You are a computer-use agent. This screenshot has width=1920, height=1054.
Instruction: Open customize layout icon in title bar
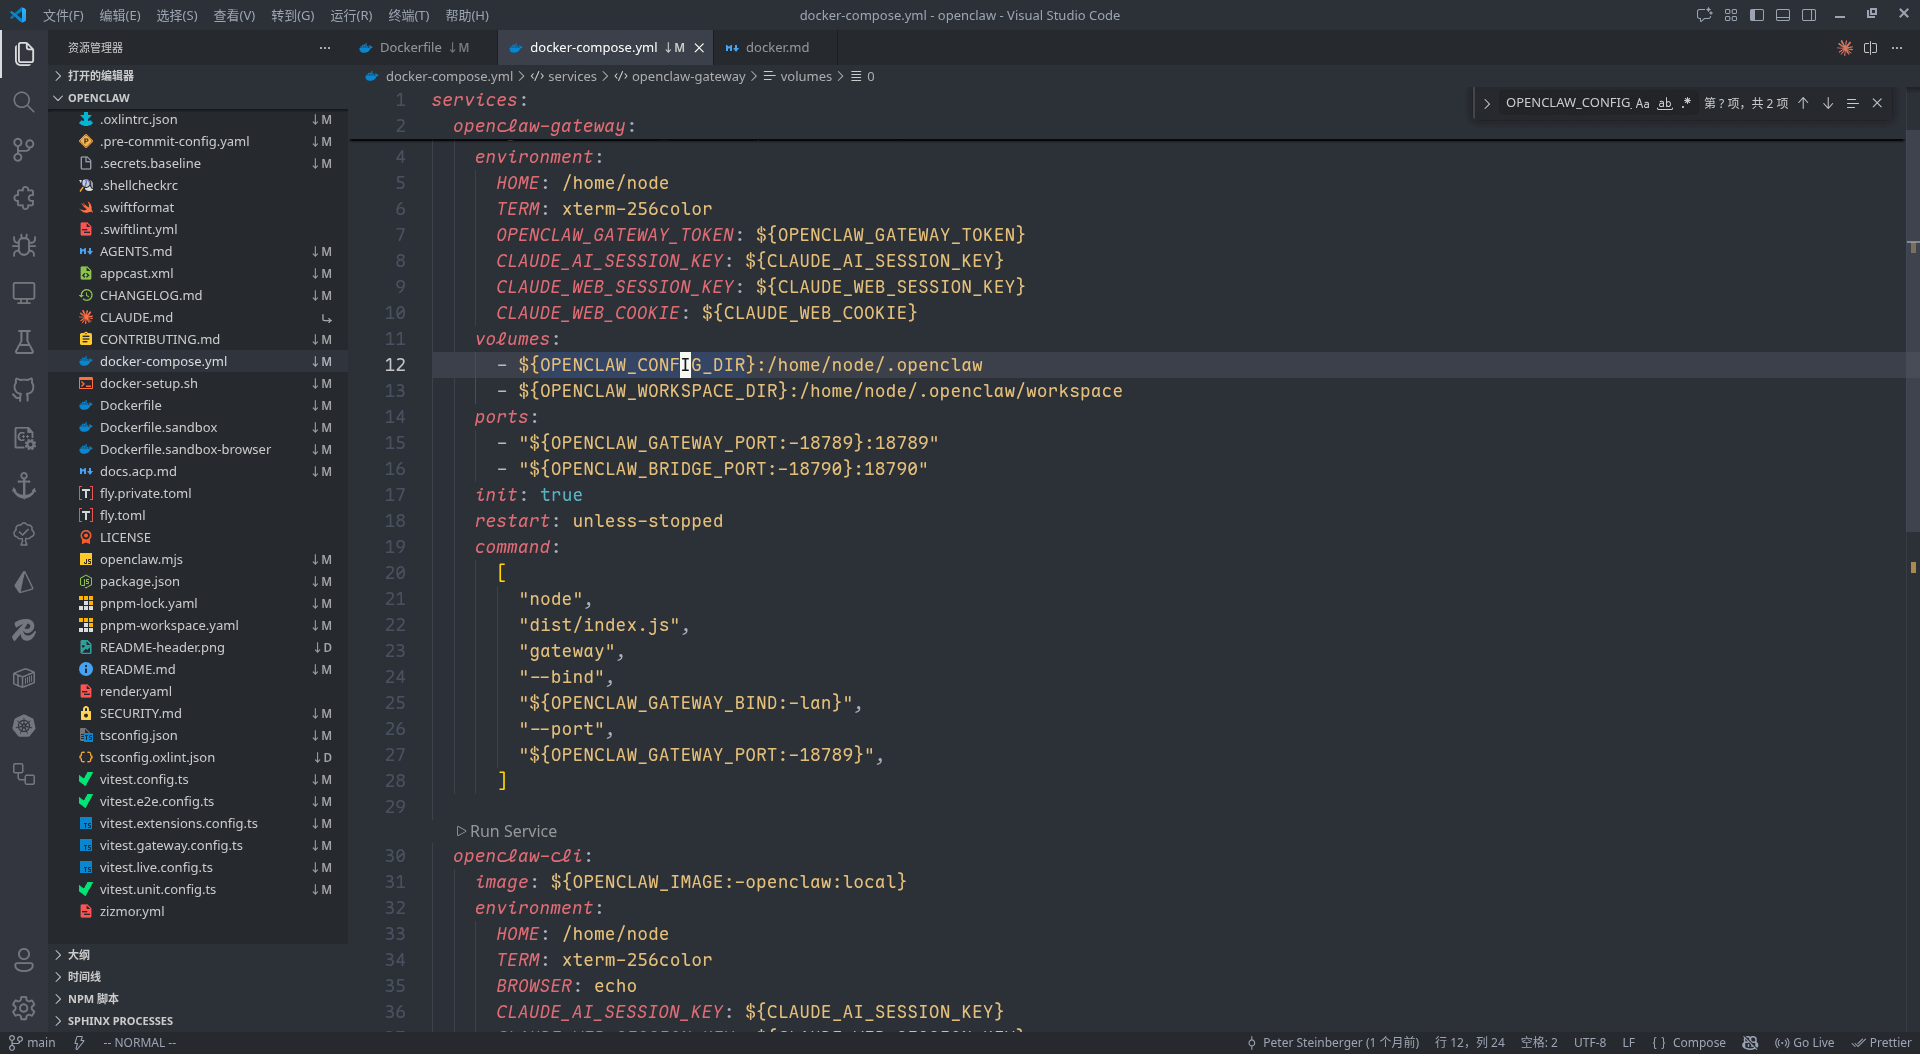1731,15
